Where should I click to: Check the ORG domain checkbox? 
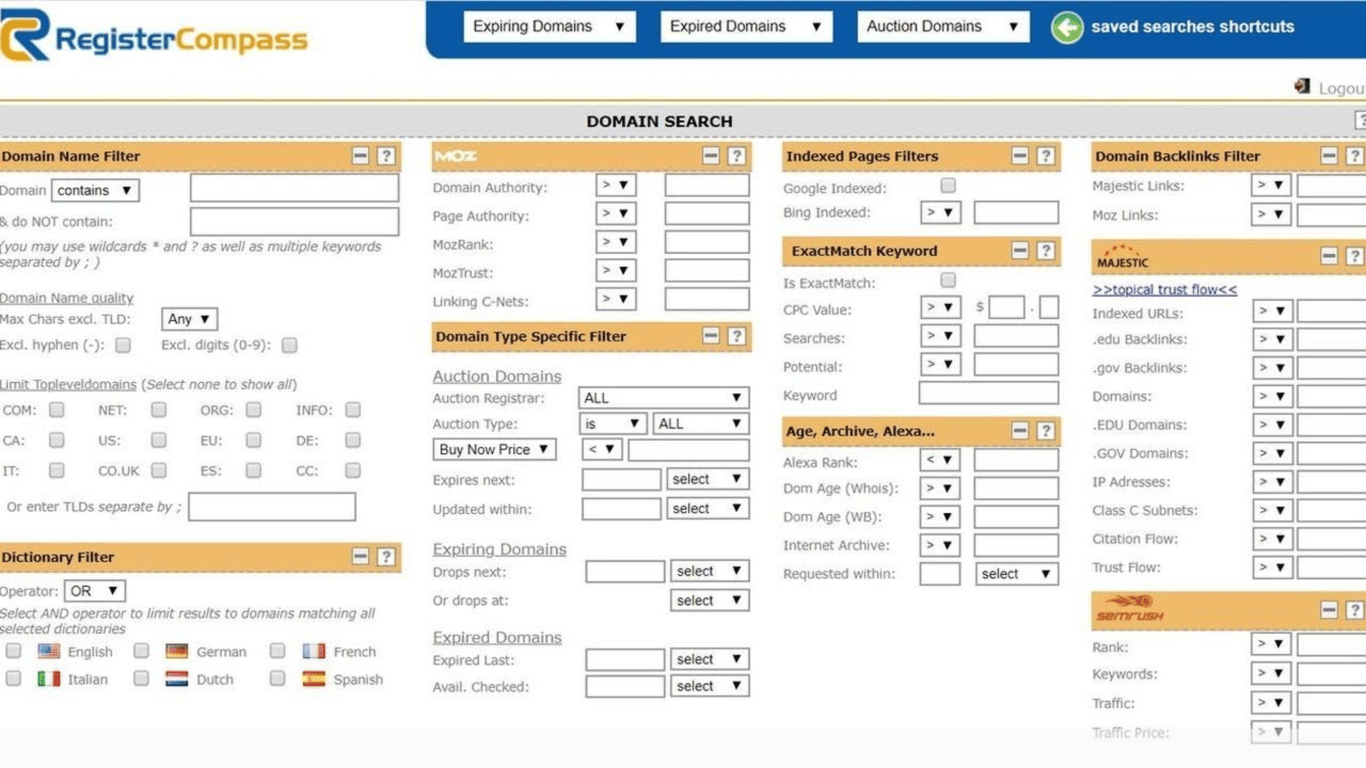tap(254, 410)
